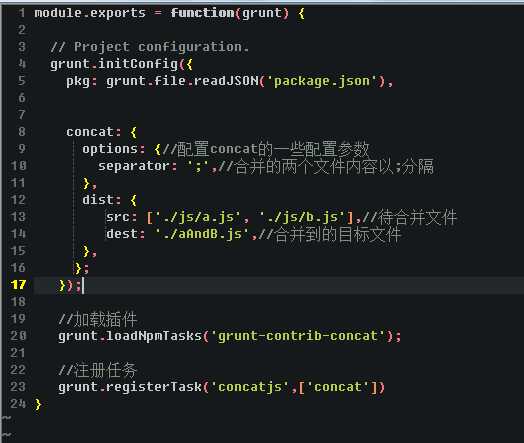
Task: Click 'grunt.loadNpmTasks' on line 20
Action: pyautogui.click(x=130, y=336)
